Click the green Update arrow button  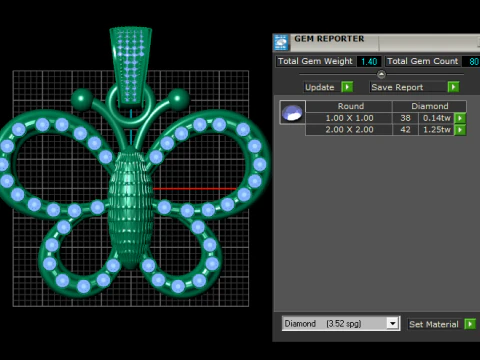347,87
